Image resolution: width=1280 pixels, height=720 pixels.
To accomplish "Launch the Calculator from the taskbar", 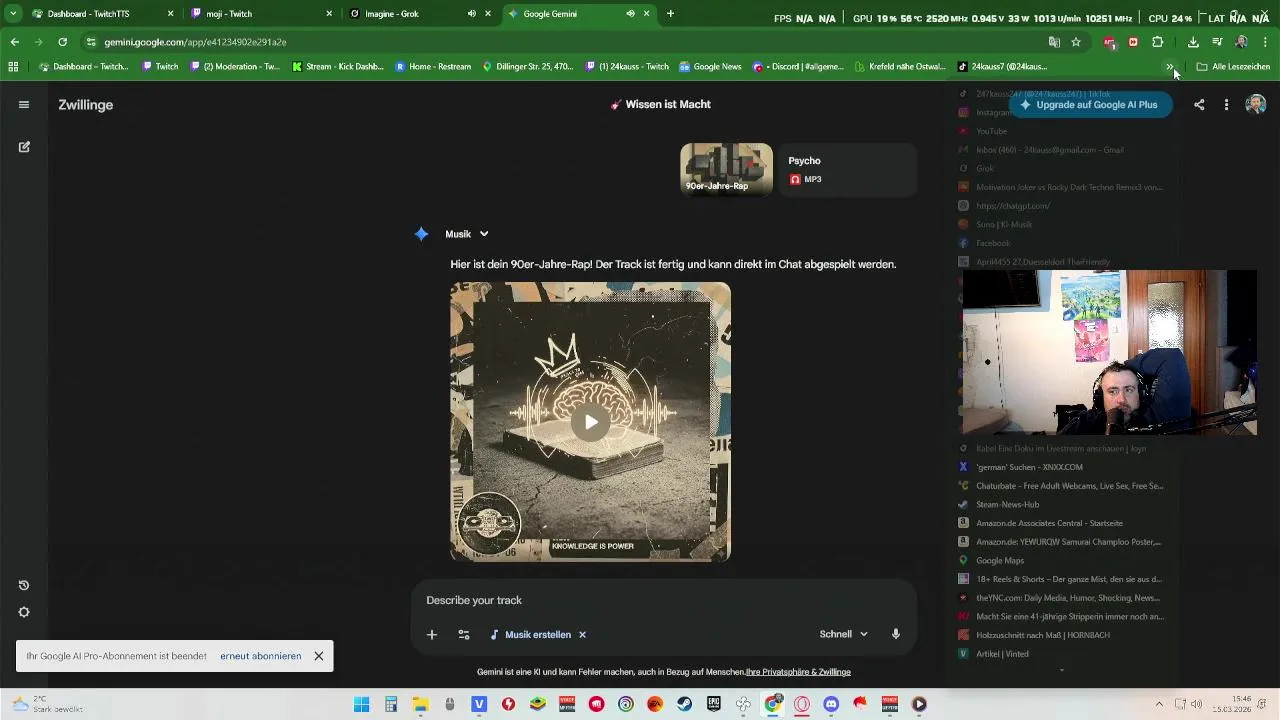I will [391, 704].
